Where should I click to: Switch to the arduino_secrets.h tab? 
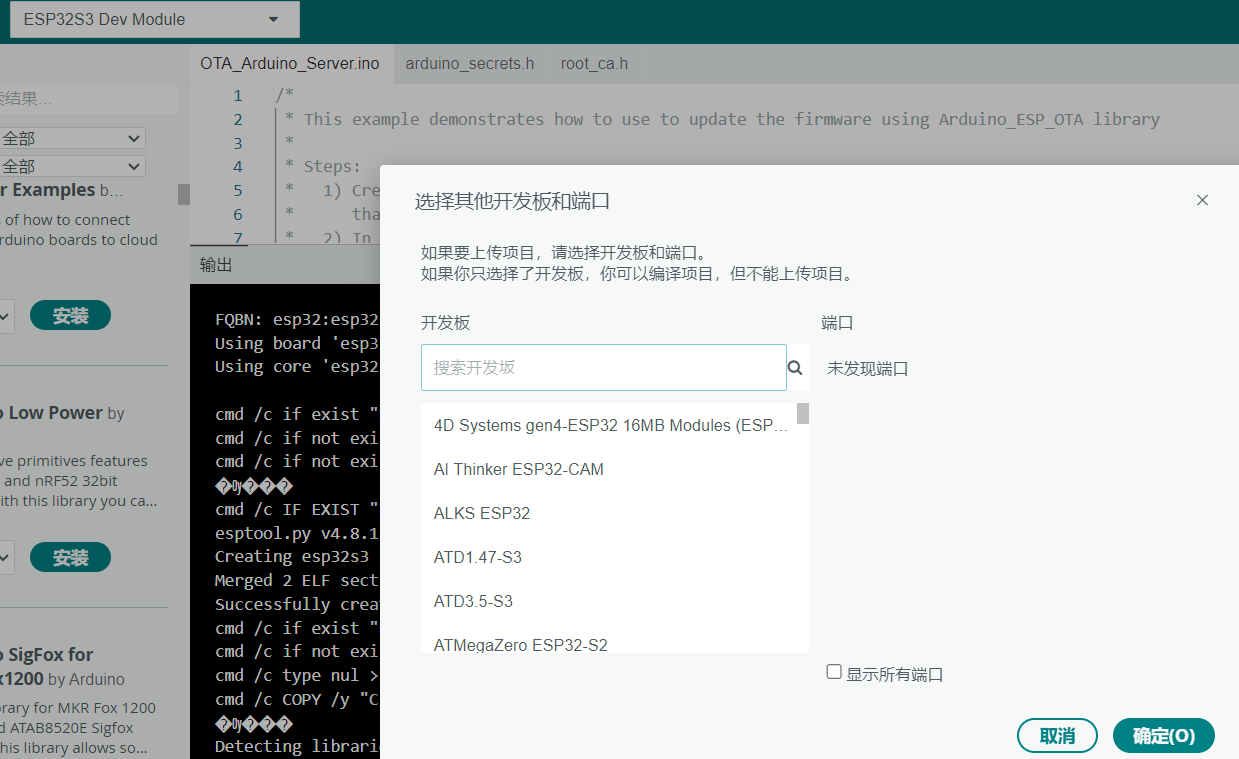tap(469, 63)
